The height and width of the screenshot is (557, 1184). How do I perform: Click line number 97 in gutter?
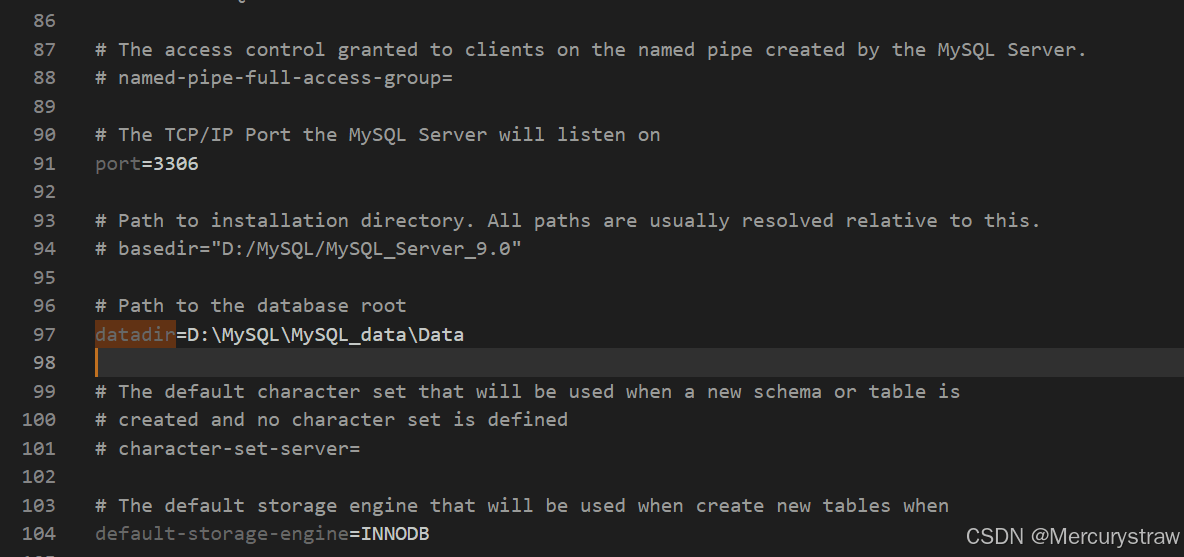[x=45, y=334]
